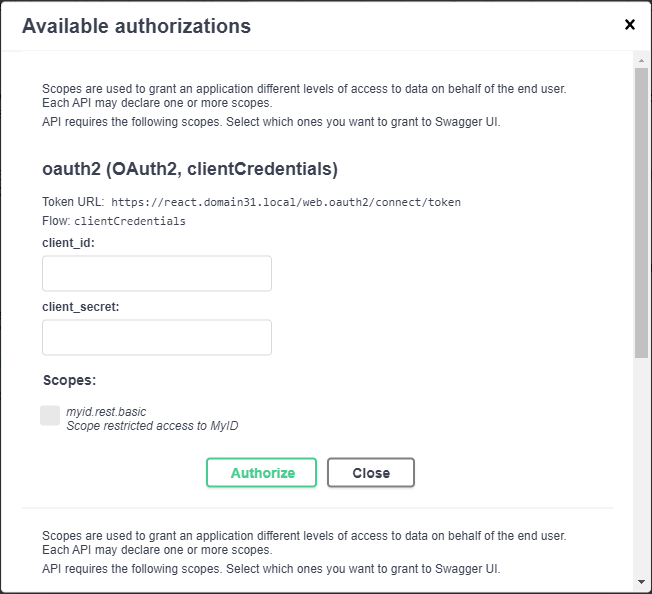652x594 pixels.
Task: Click the first scopes explanation paragraph
Action: (x=304, y=95)
